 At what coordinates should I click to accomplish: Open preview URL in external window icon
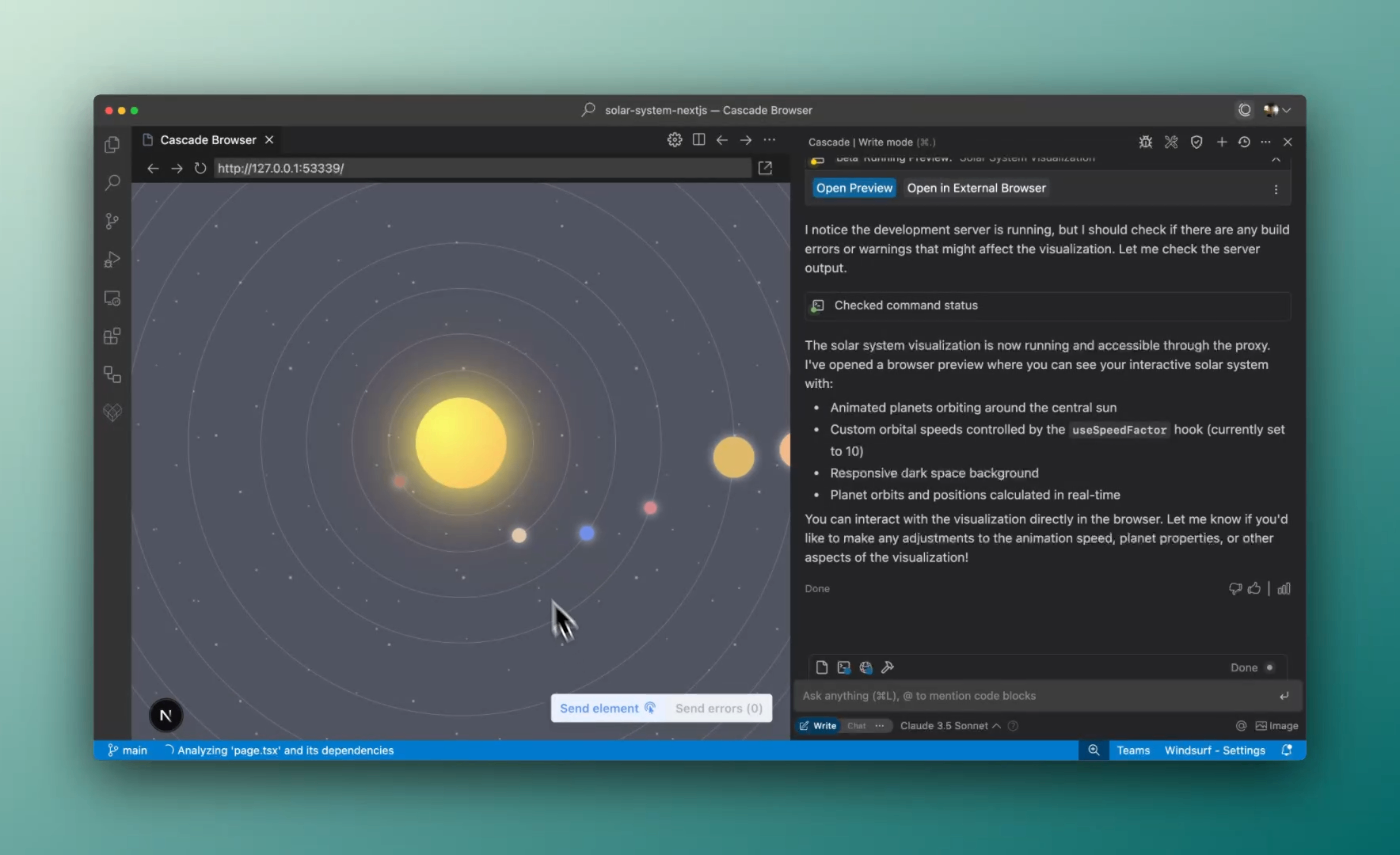tap(765, 168)
